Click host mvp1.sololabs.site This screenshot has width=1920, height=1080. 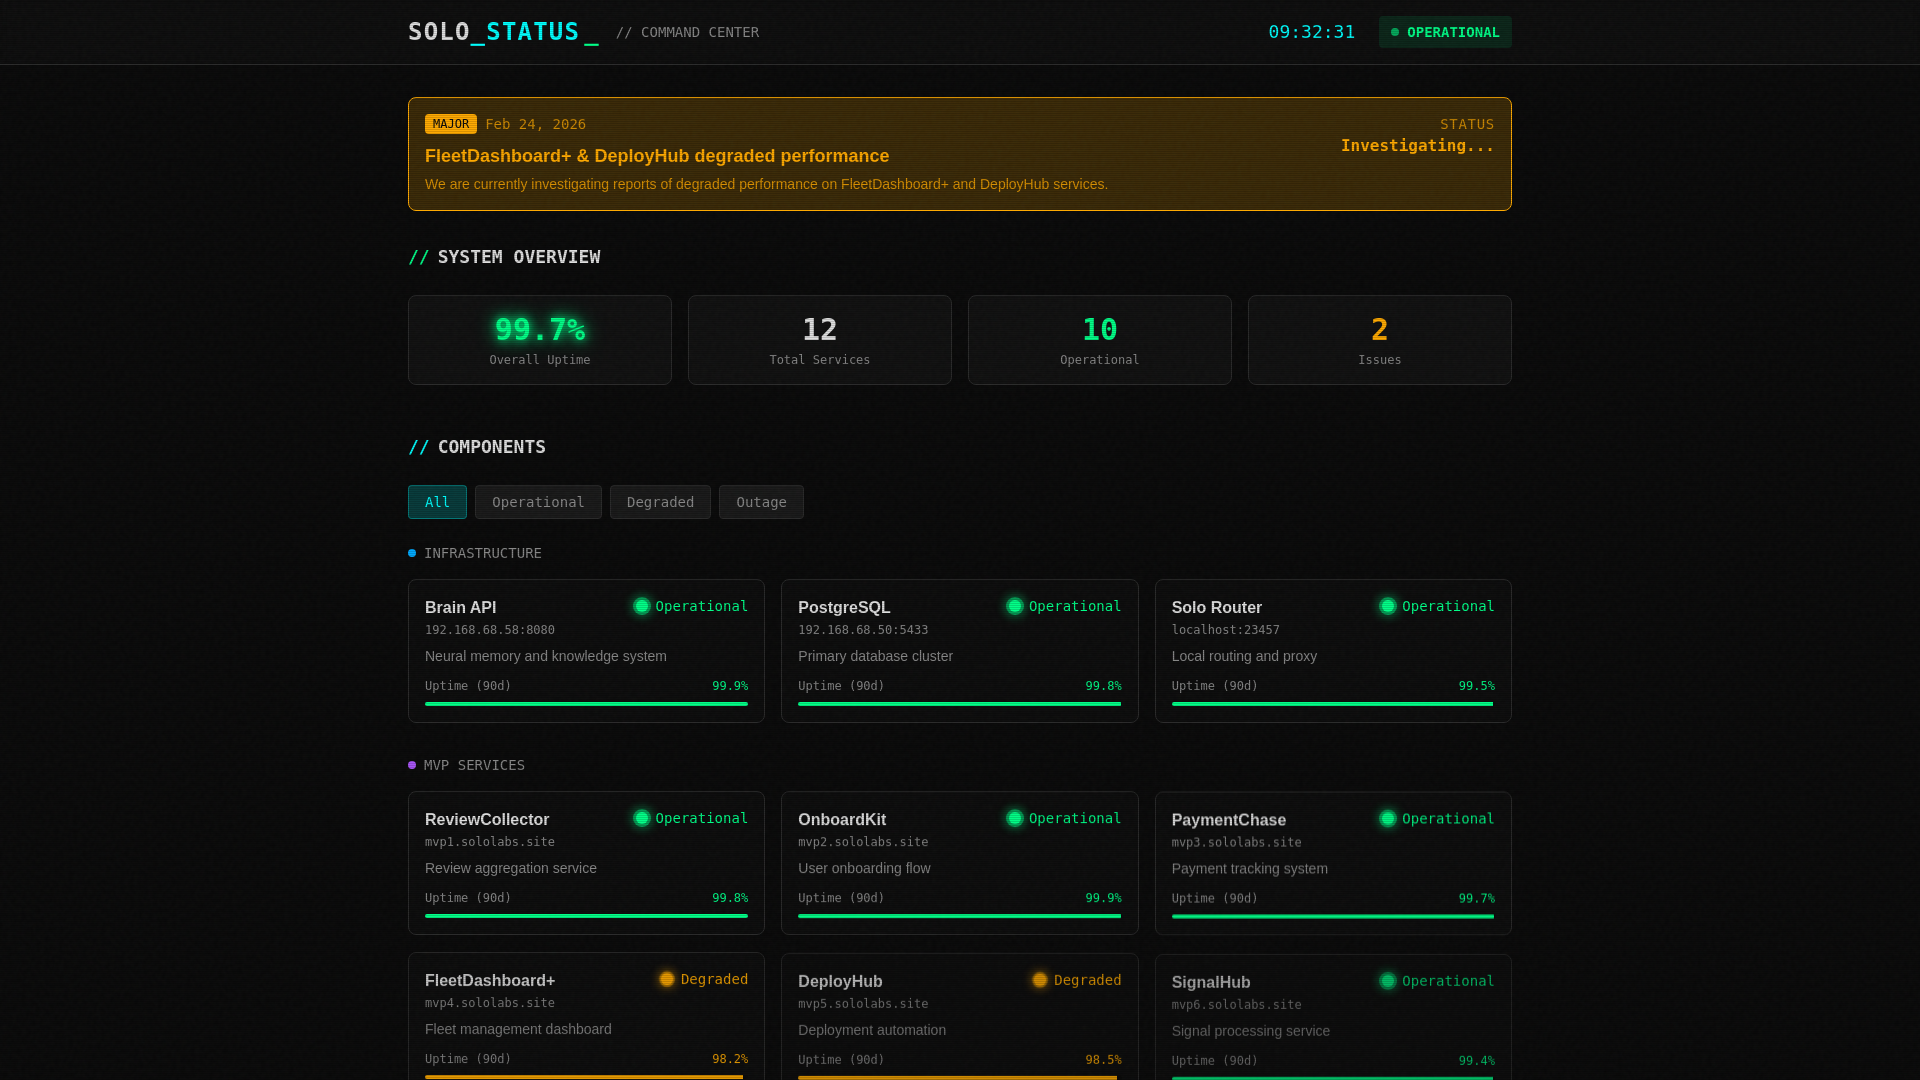click(x=490, y=842)
